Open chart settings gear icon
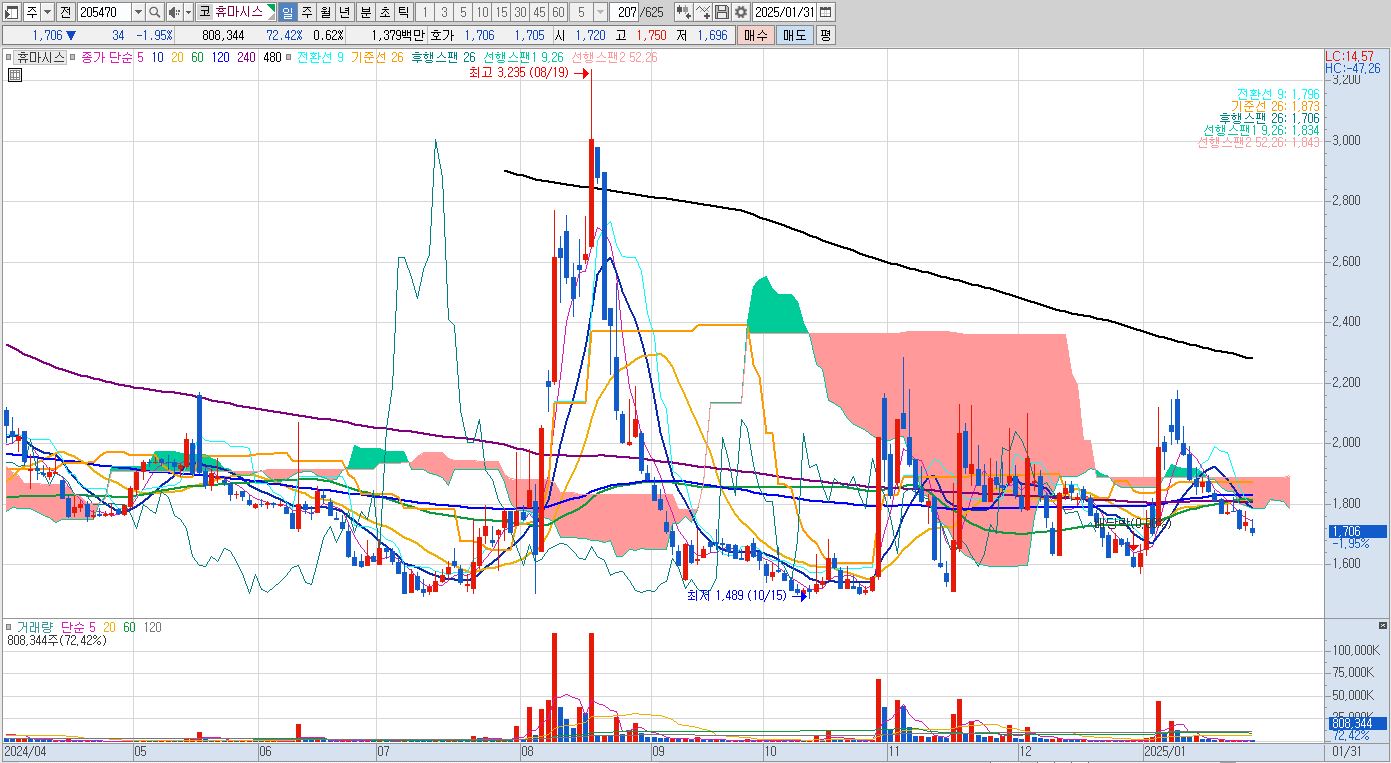Screen dimensions: 1391x763 coord(740,12)
